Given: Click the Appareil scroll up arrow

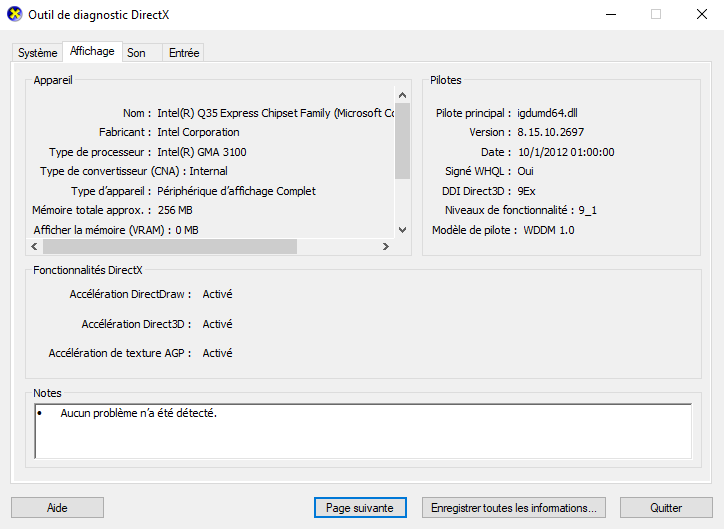Looking at the screenshot, I should tap(402, 95).
